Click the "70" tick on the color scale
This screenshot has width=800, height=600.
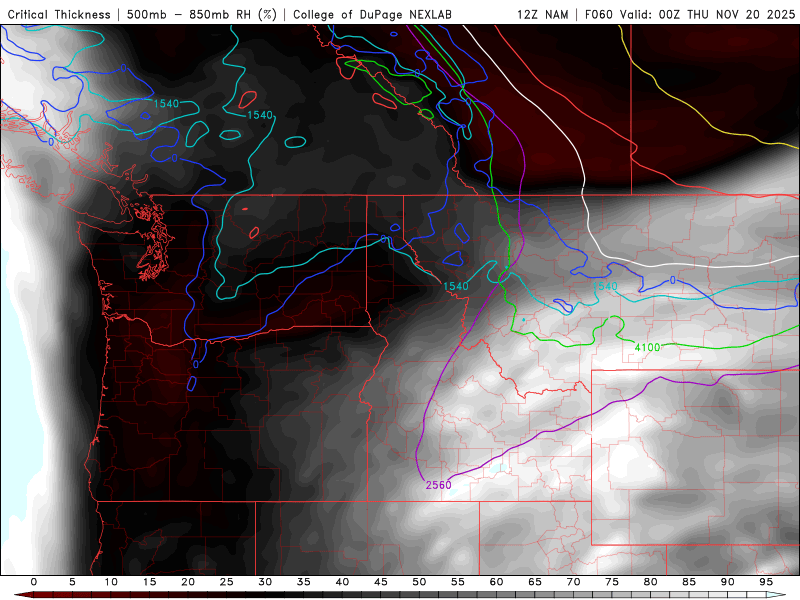point(573,582)
